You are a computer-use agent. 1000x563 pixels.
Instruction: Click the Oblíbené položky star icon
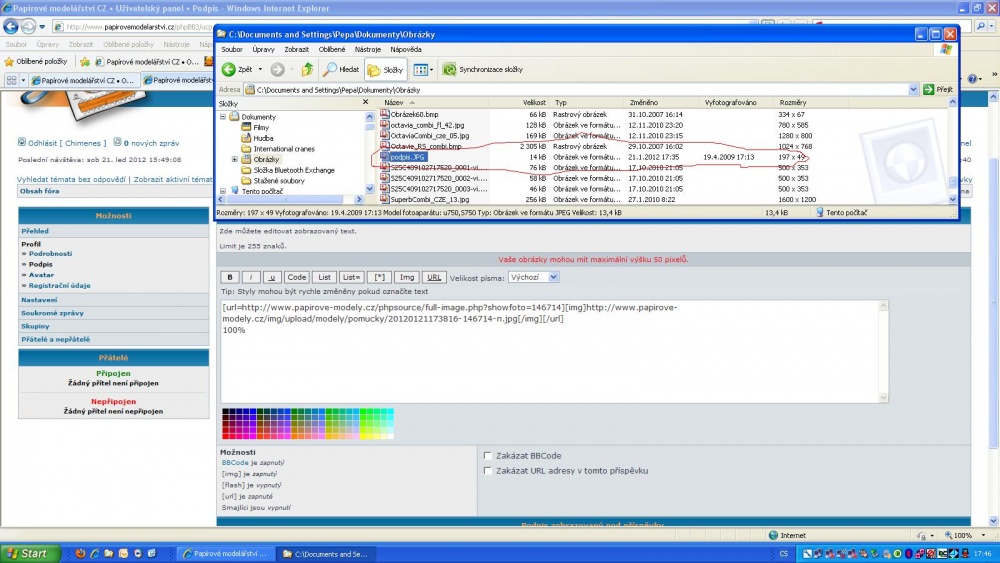[x=9, y=62]
